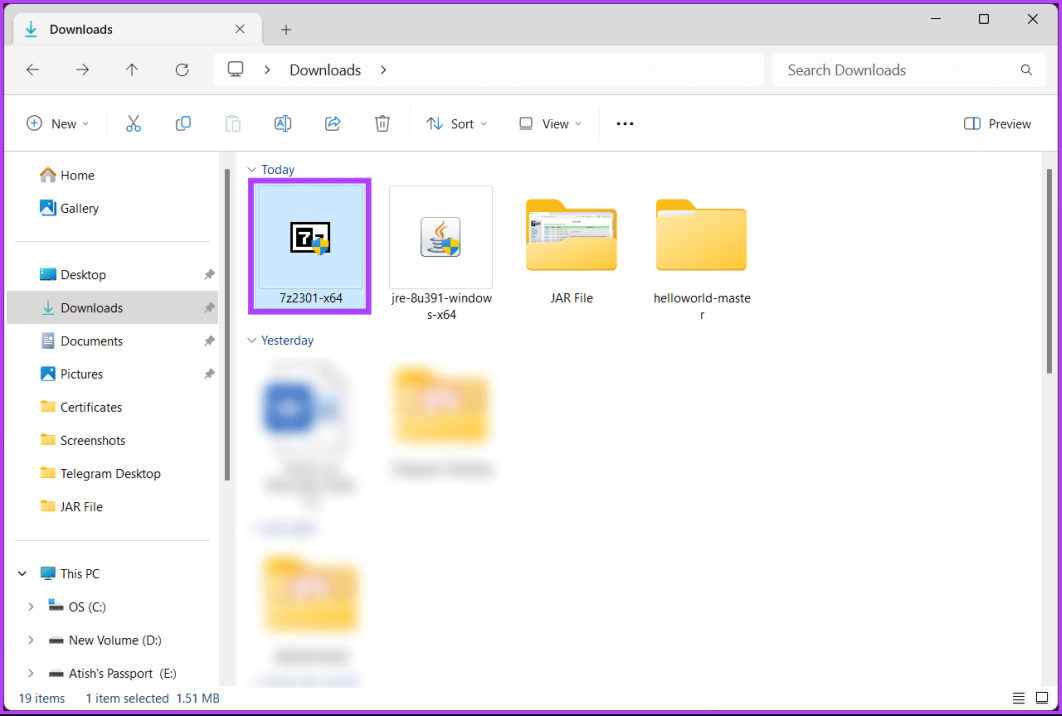
Task: Click the navigation pane scrollbar
Action: (227, 325)
